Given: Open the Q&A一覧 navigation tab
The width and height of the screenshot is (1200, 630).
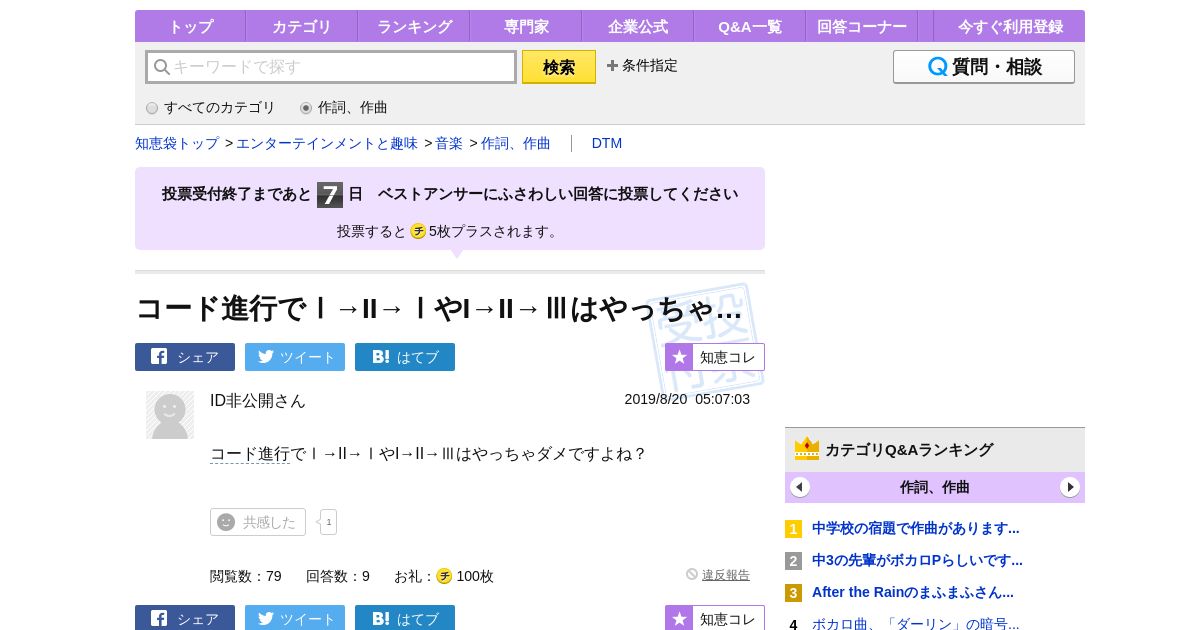Looking at the screenshot, I should (749, 26).
